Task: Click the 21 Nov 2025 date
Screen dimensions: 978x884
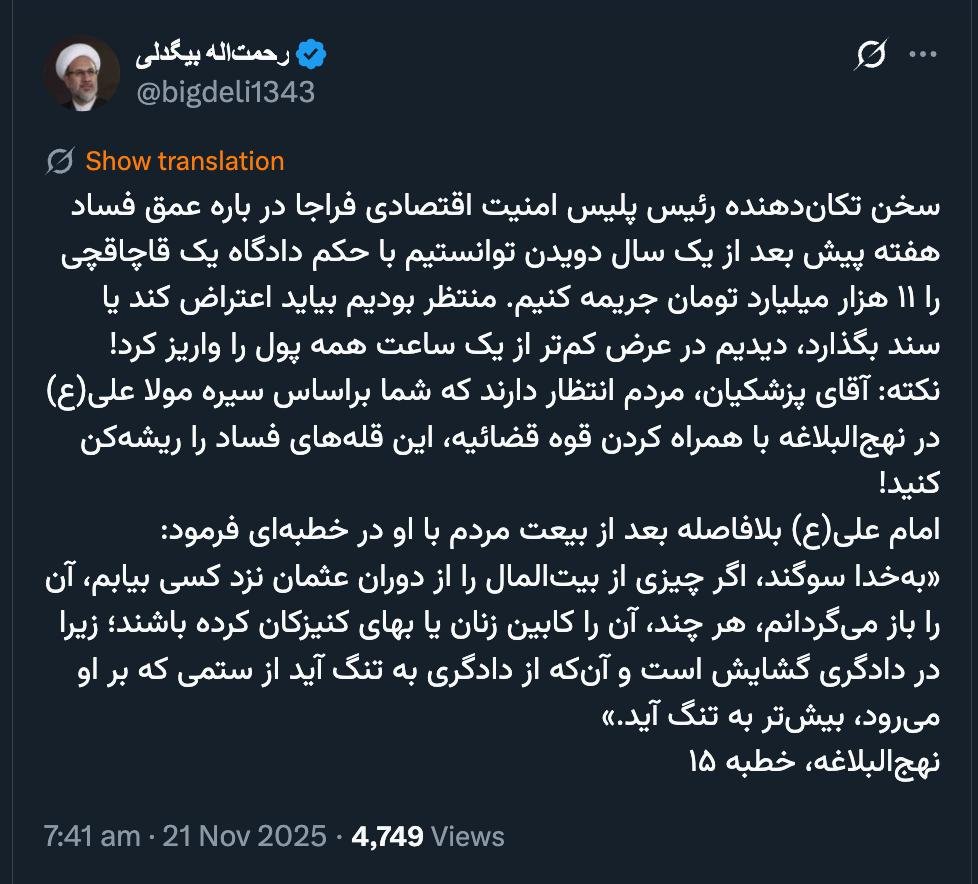Action: (x=243, y=836)
